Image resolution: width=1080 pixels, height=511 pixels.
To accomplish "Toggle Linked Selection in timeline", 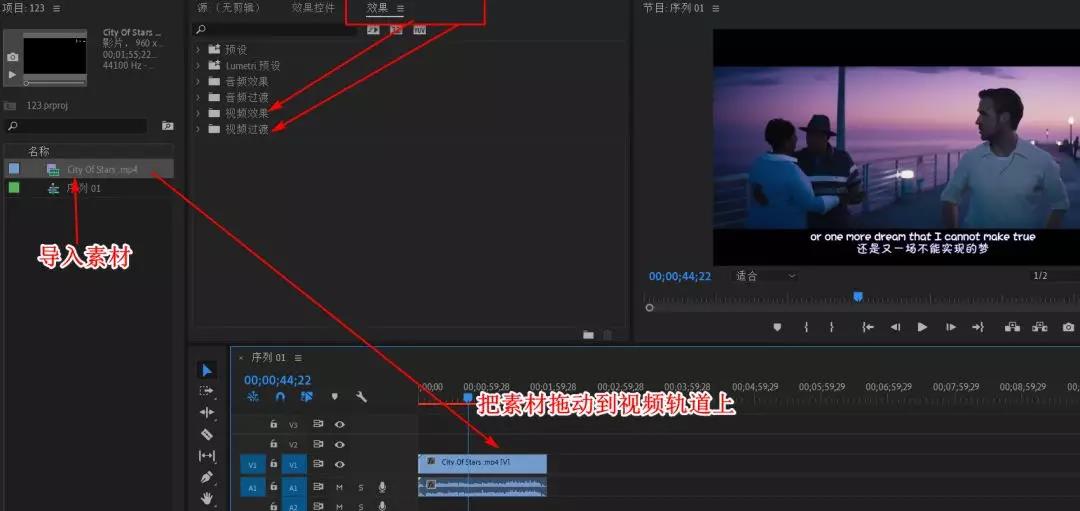I will point(307,397).
